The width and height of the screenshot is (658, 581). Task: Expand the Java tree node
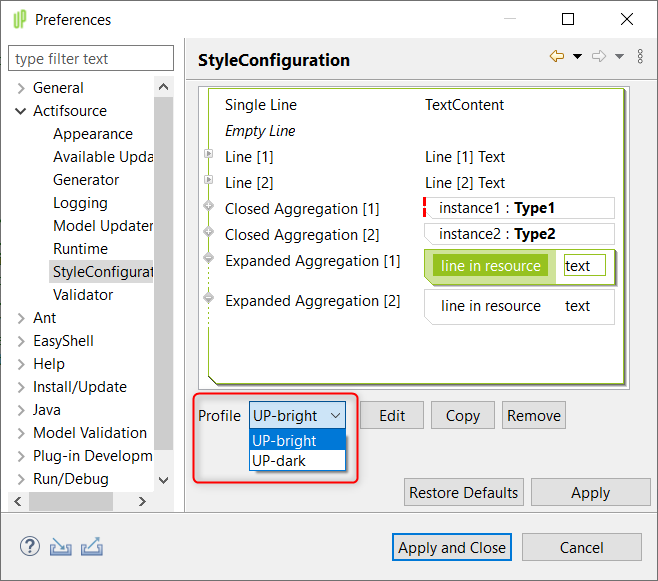click(20, 410)
